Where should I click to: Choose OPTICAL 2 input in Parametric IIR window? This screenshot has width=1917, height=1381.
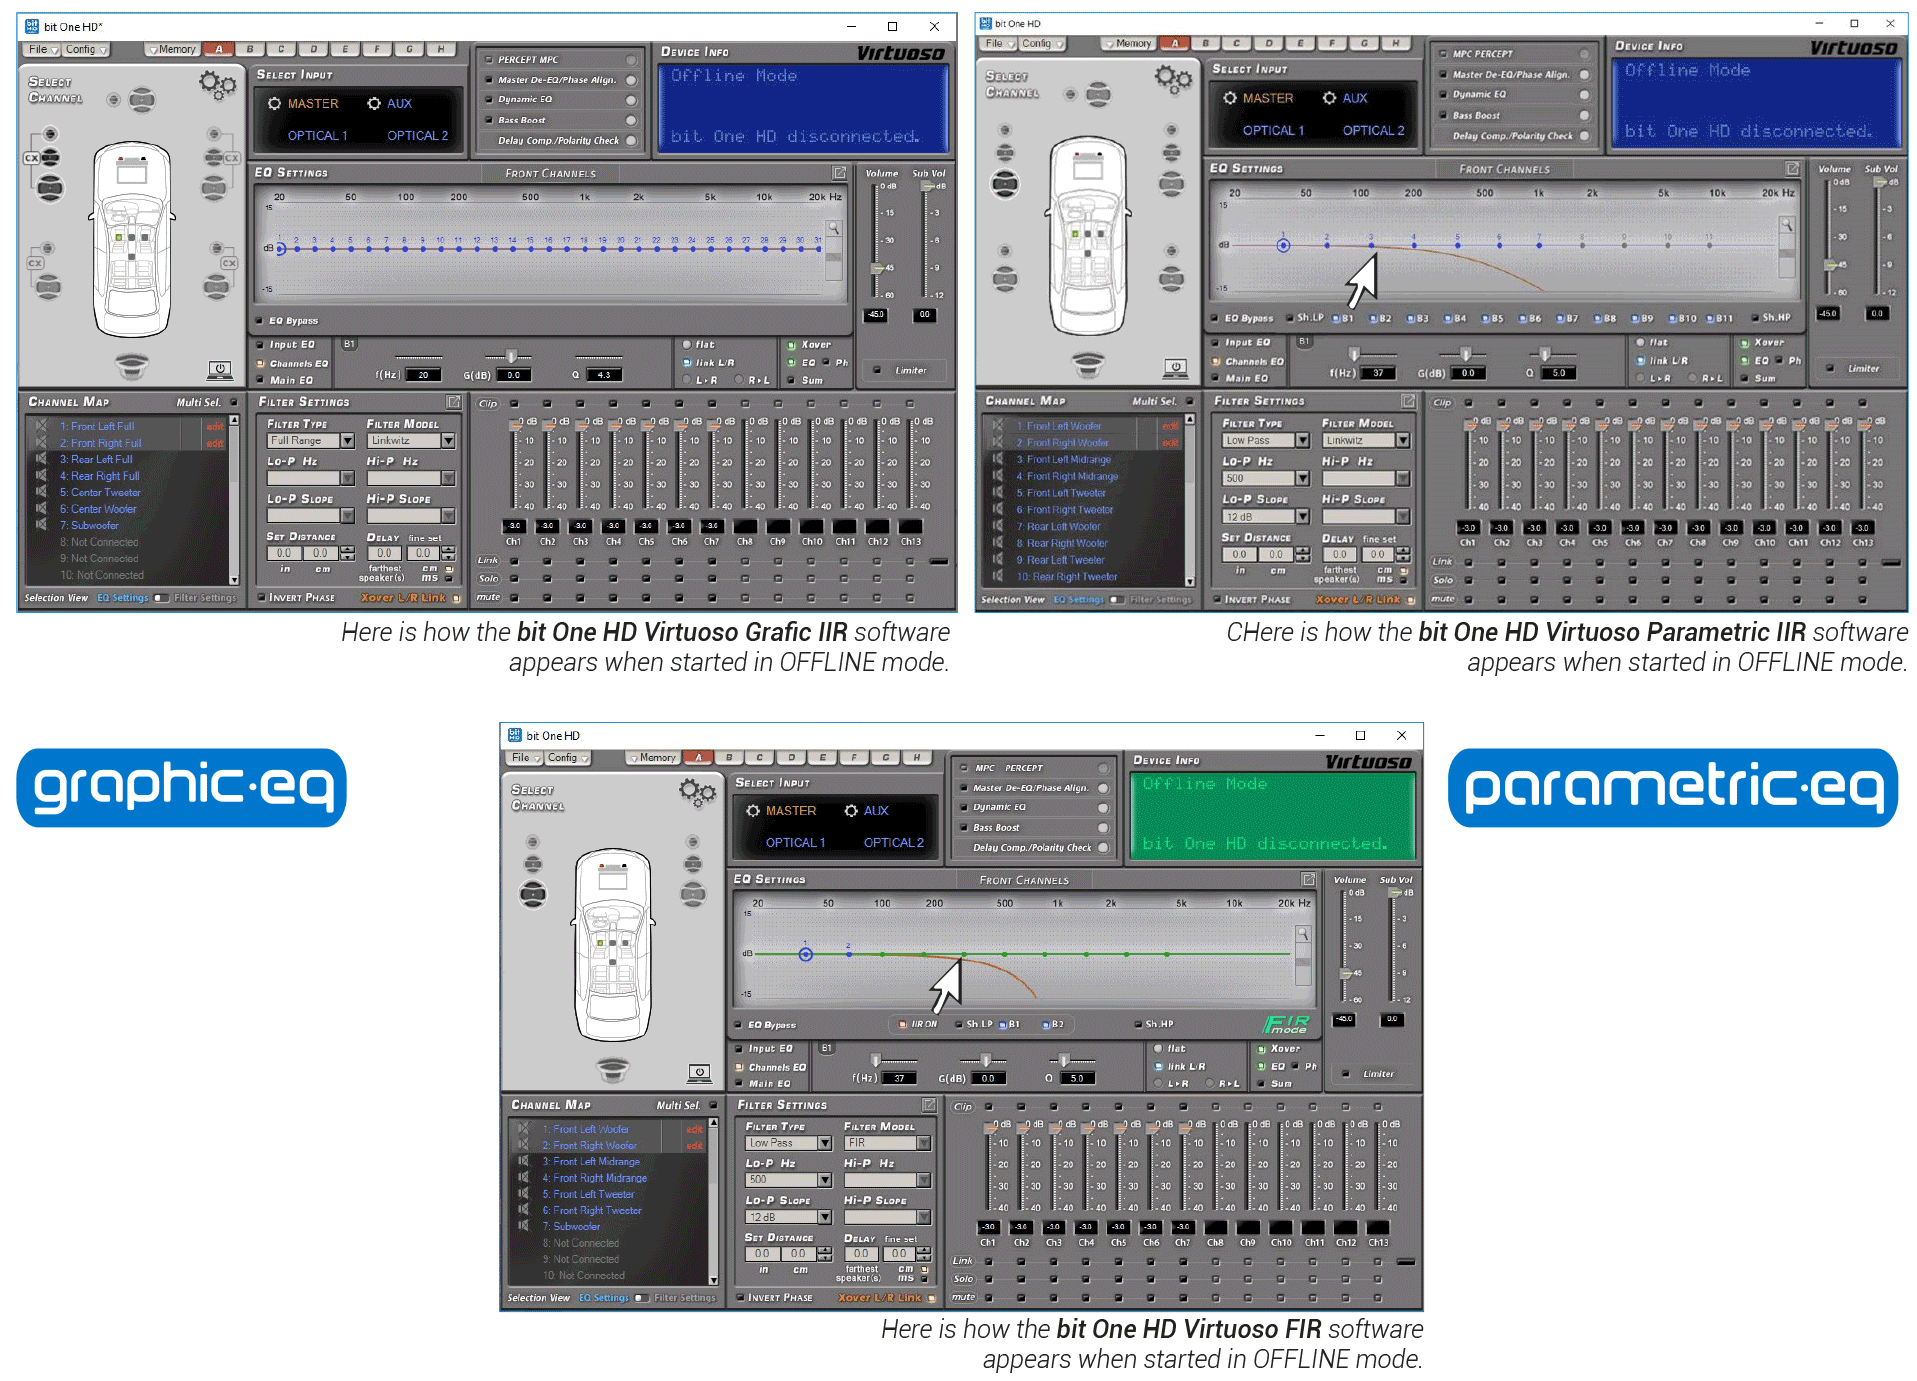tap(1373, 131)
